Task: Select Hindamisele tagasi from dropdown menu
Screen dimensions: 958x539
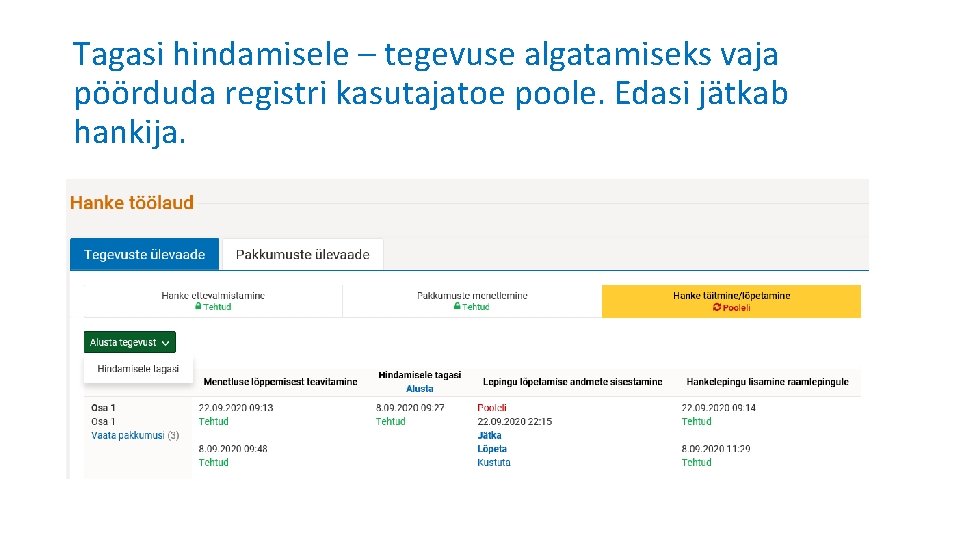Action: click(138, 369)
